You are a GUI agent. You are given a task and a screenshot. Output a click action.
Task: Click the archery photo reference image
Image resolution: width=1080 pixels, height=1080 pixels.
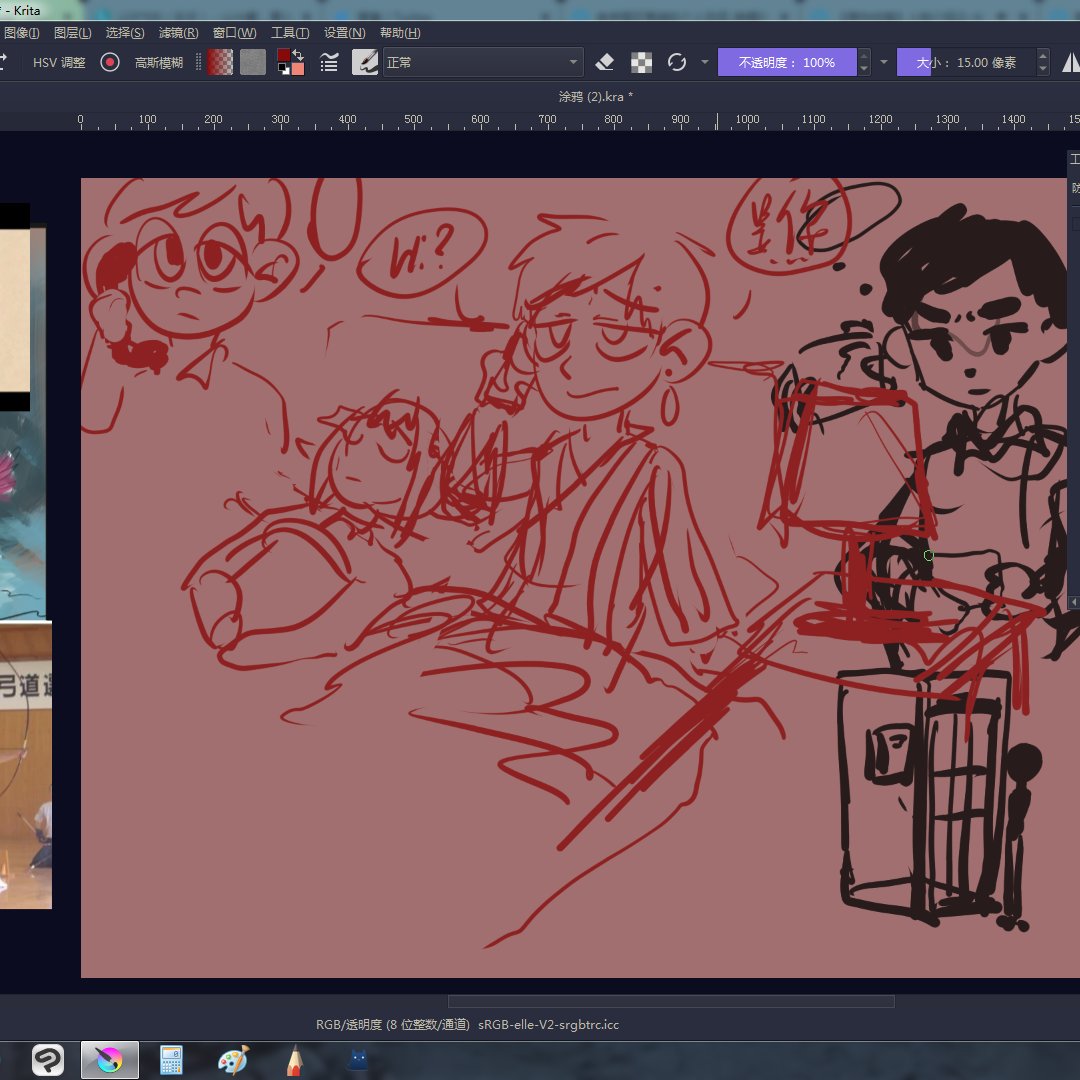(25, 765)
